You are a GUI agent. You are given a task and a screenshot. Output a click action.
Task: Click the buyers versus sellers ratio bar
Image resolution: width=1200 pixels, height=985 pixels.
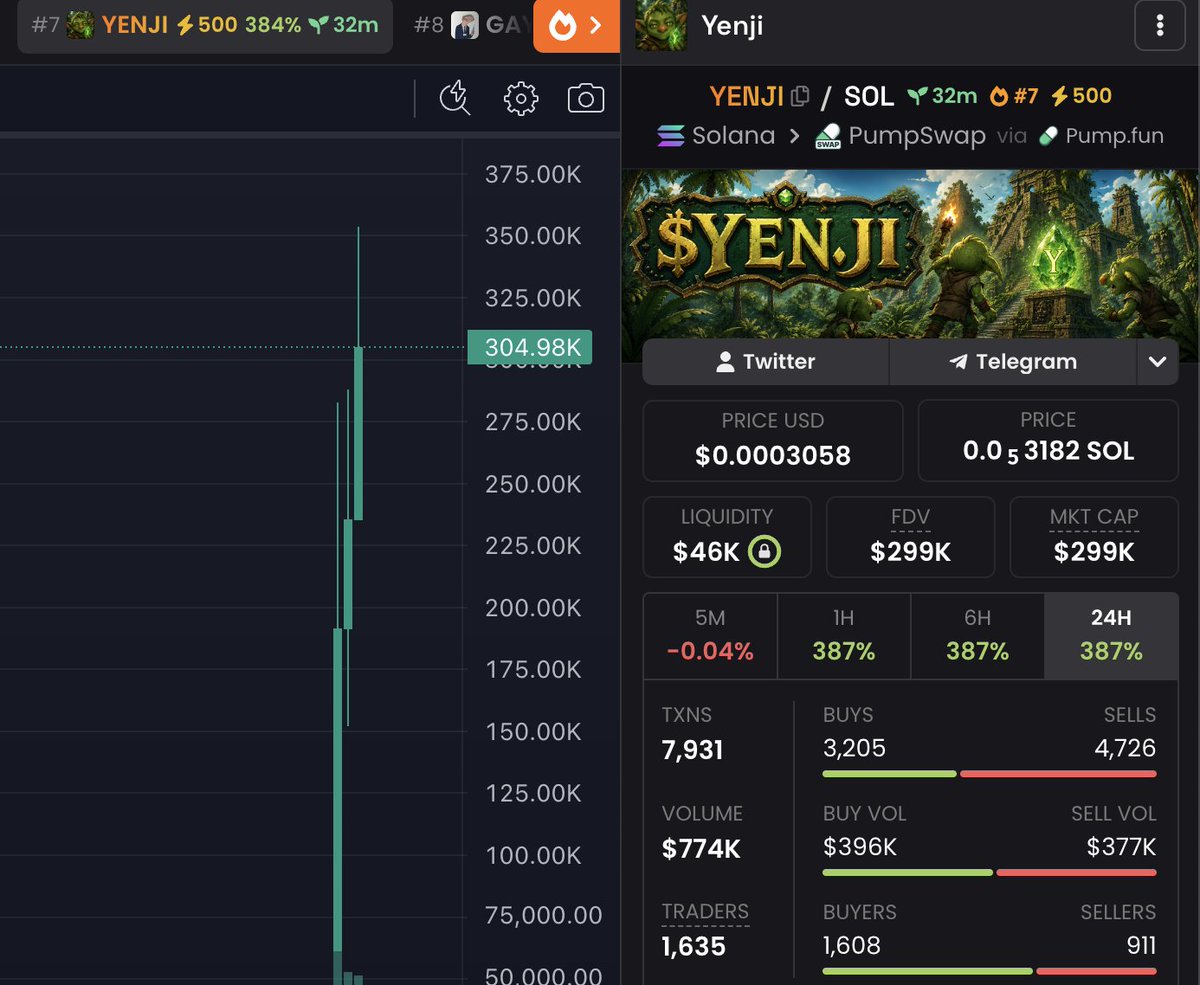coord(990,971)
